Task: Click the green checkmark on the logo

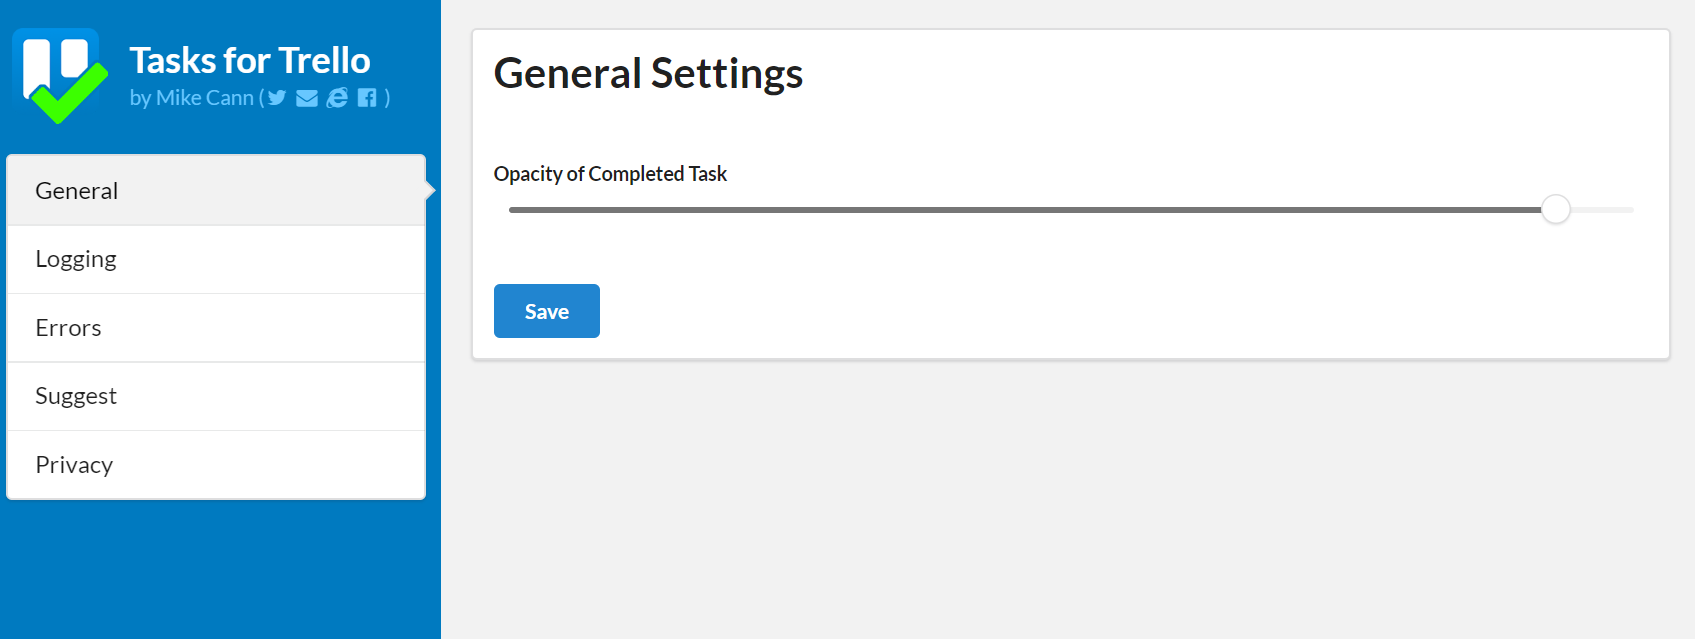Action: pyautogui.click(x=70, y=97)
